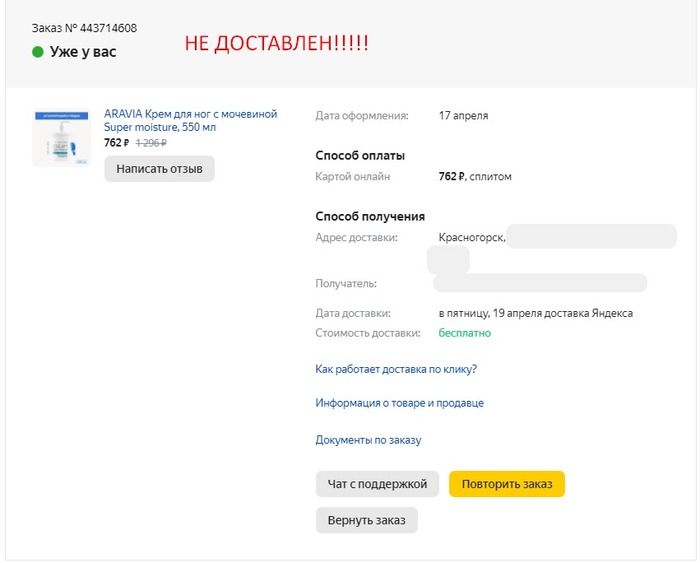Click the current price '762 ₽'
Screen dimensions: 700x563
point(117,143)
